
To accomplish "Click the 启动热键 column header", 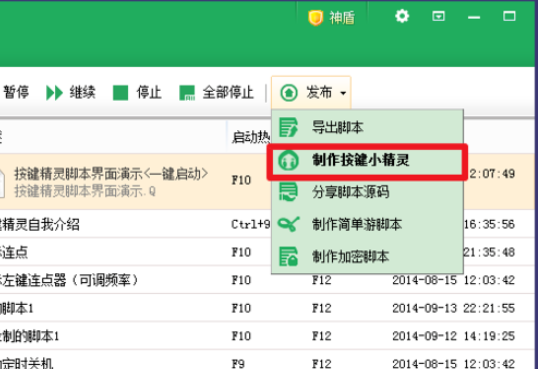I will 250,137.
